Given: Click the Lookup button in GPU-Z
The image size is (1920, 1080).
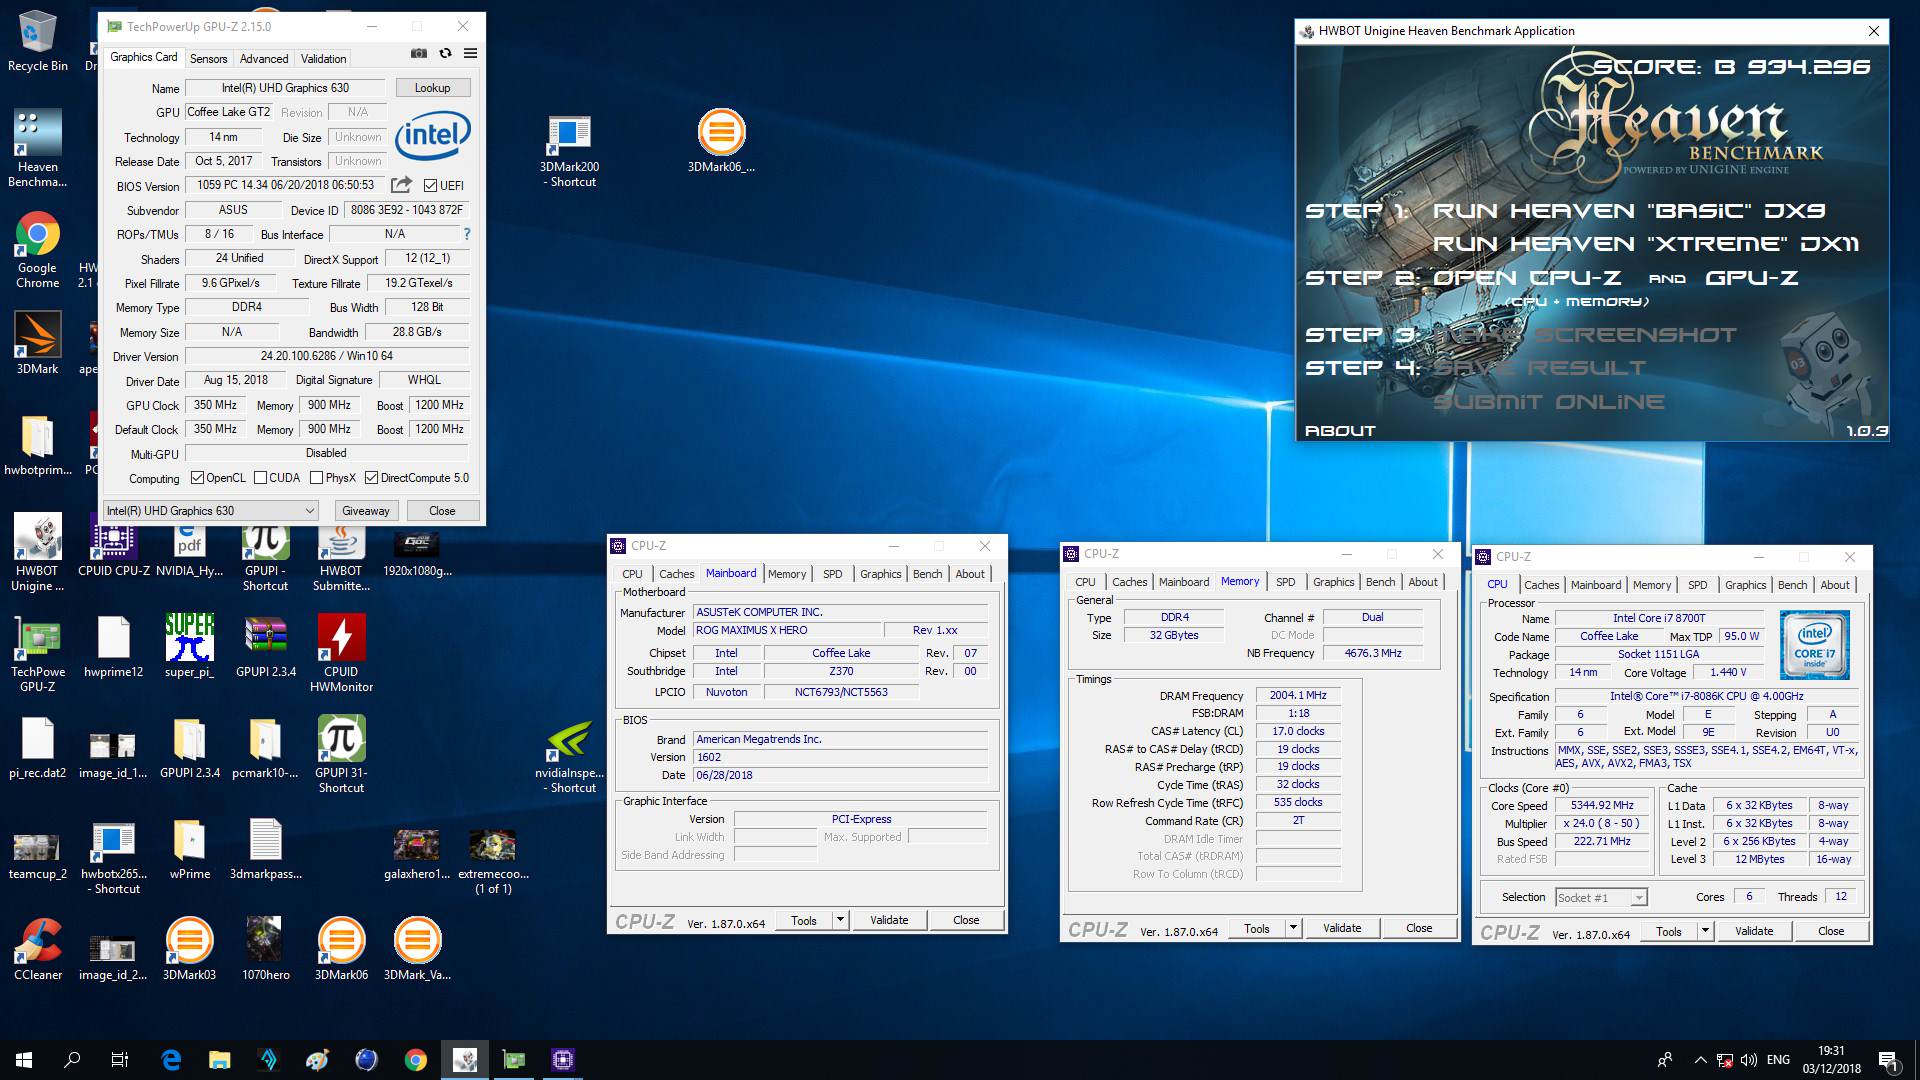Looking at the screenshot, I should point(433,88).
